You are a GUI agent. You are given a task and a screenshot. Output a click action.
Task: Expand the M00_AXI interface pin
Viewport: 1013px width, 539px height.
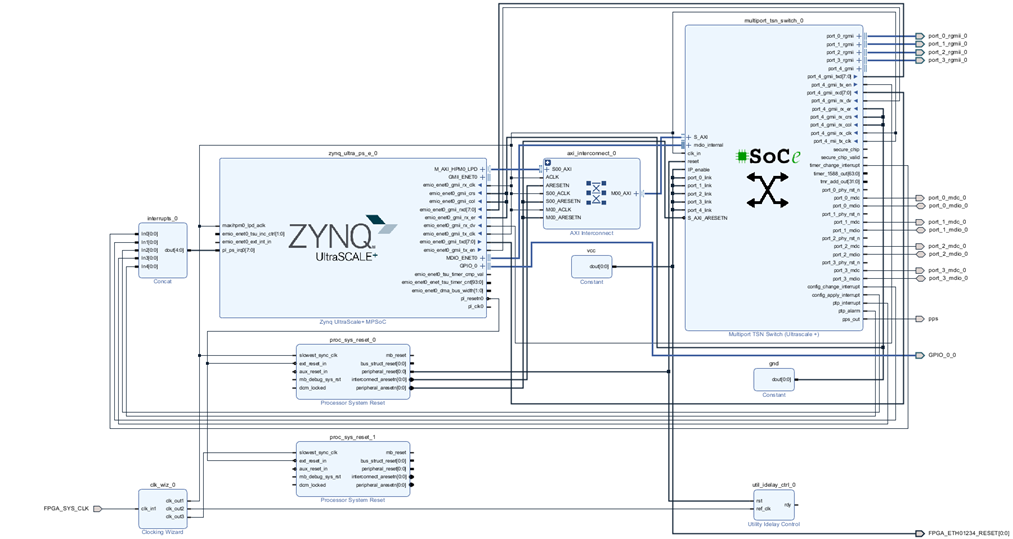[637, 193]
